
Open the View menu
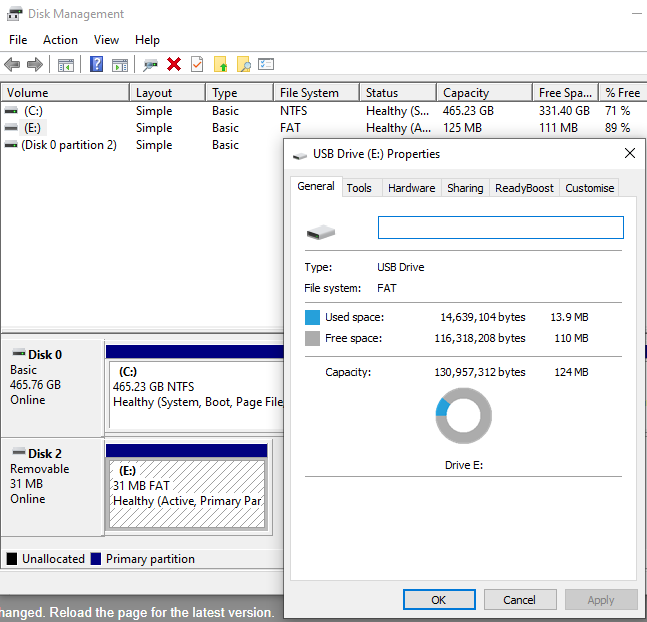tap(106, 40)
